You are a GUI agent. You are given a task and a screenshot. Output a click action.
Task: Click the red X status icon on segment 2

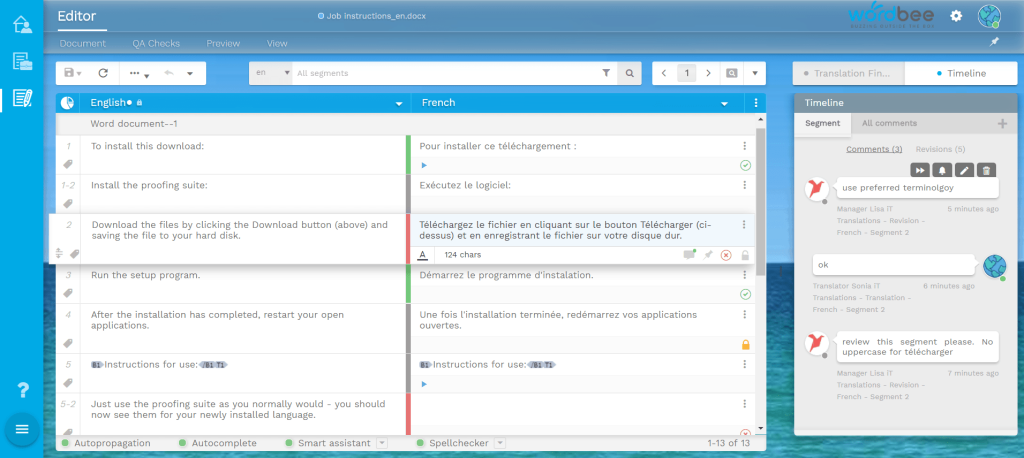726,255
